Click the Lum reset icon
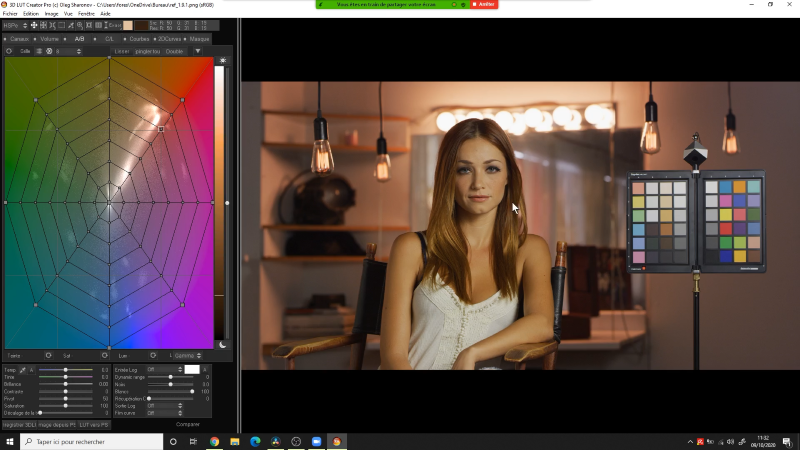Viewport: 800px width, 450px height. [x=153, y=355]
